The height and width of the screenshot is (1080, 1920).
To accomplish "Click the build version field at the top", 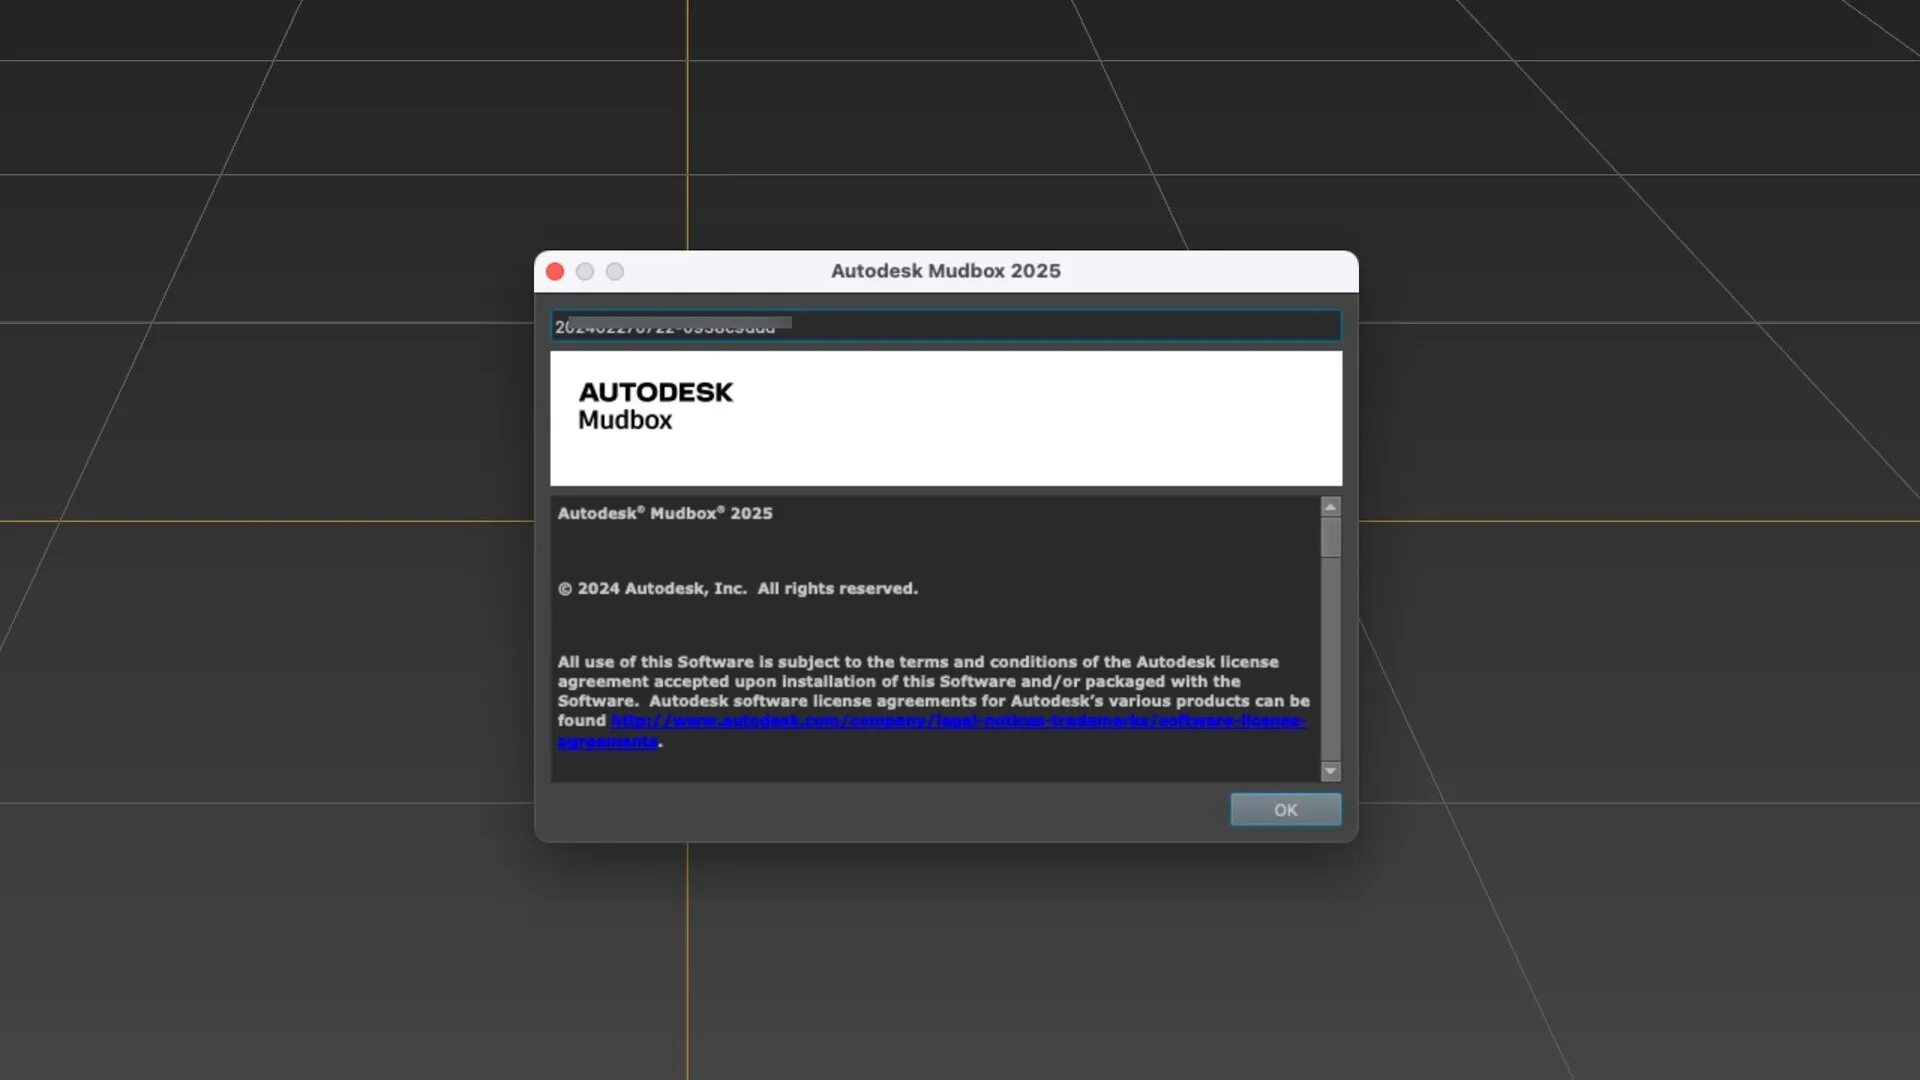I will pyautogui.click(x=945, y=326).
